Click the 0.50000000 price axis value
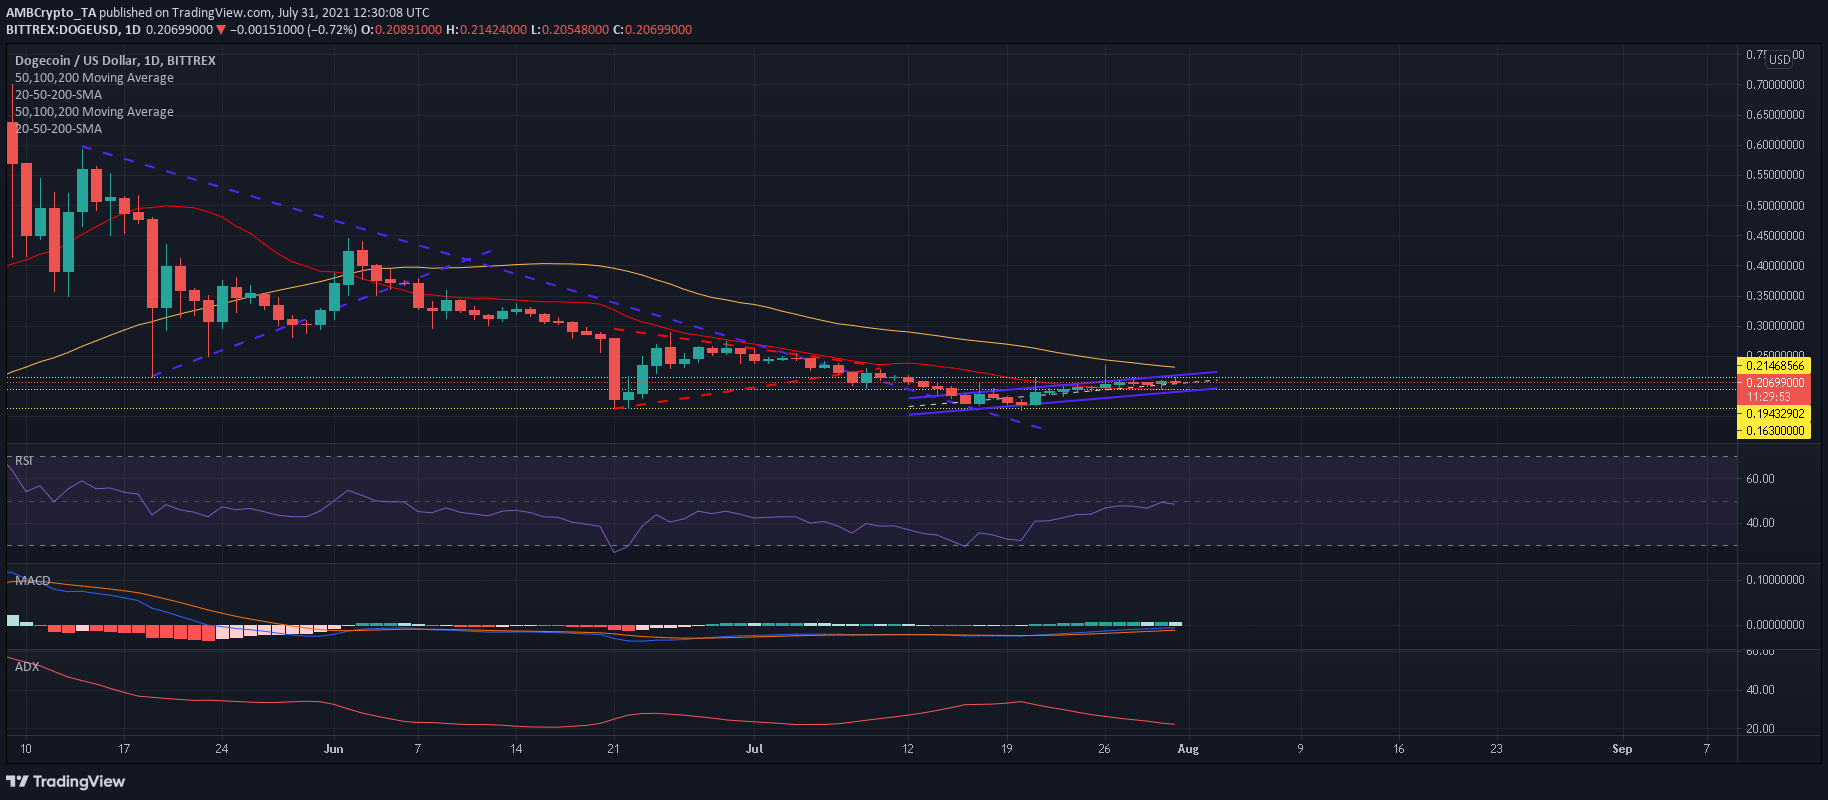Image resolution: width=1828 pixels, height=800 pixels. pos(1775,206)
